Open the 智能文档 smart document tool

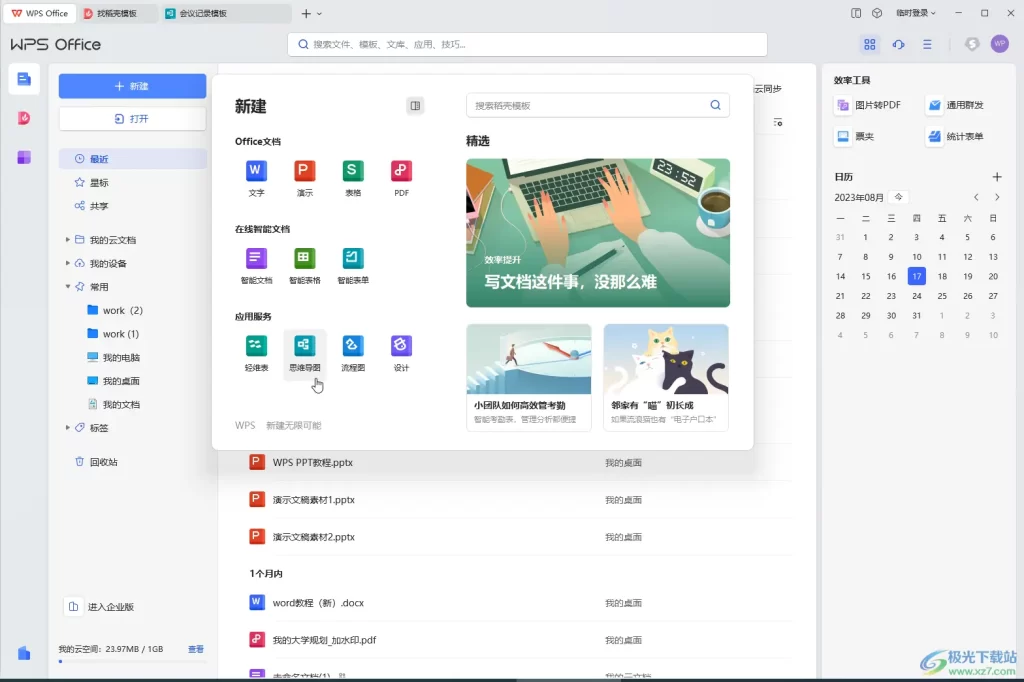256,260
